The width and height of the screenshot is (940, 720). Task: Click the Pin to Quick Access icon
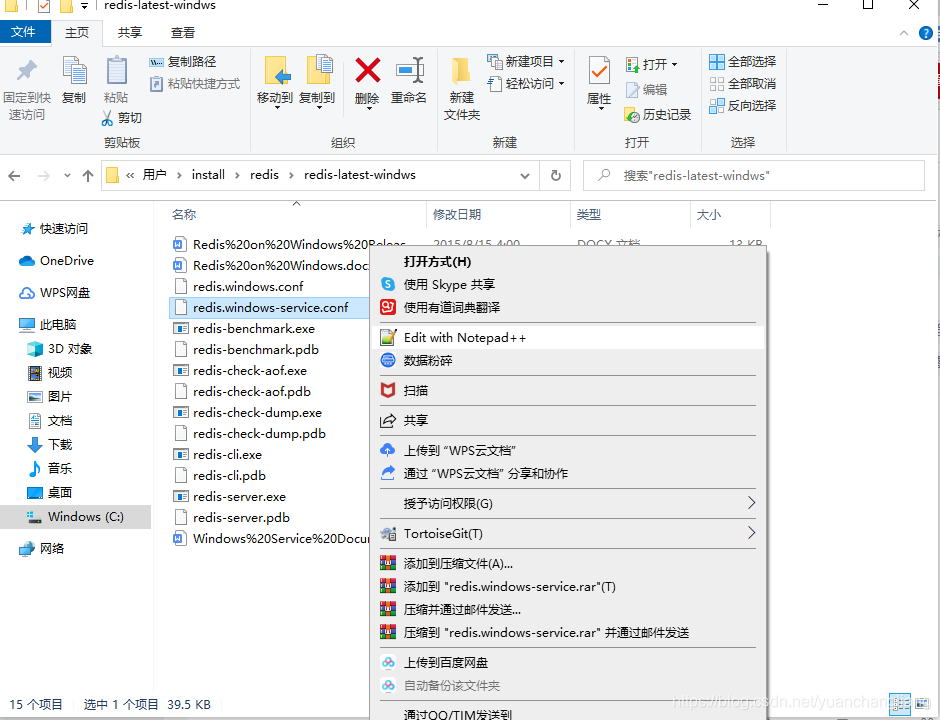pos(26,71)
